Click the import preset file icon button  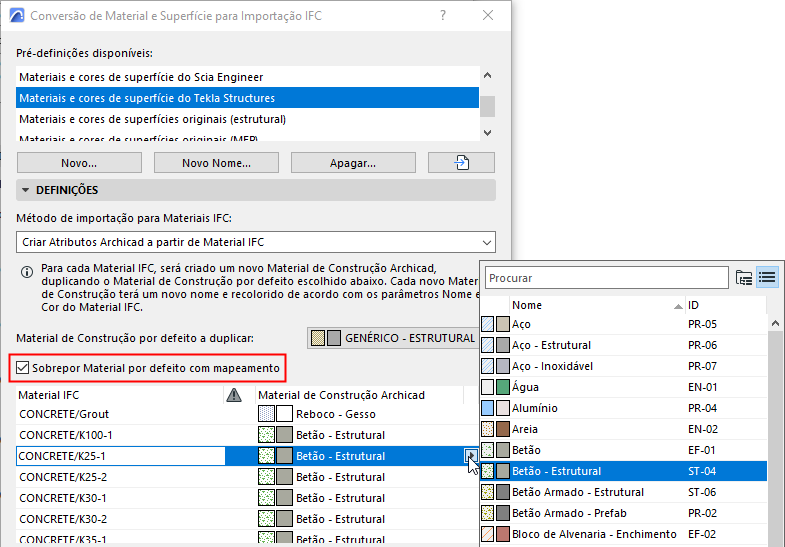(461, 163)
